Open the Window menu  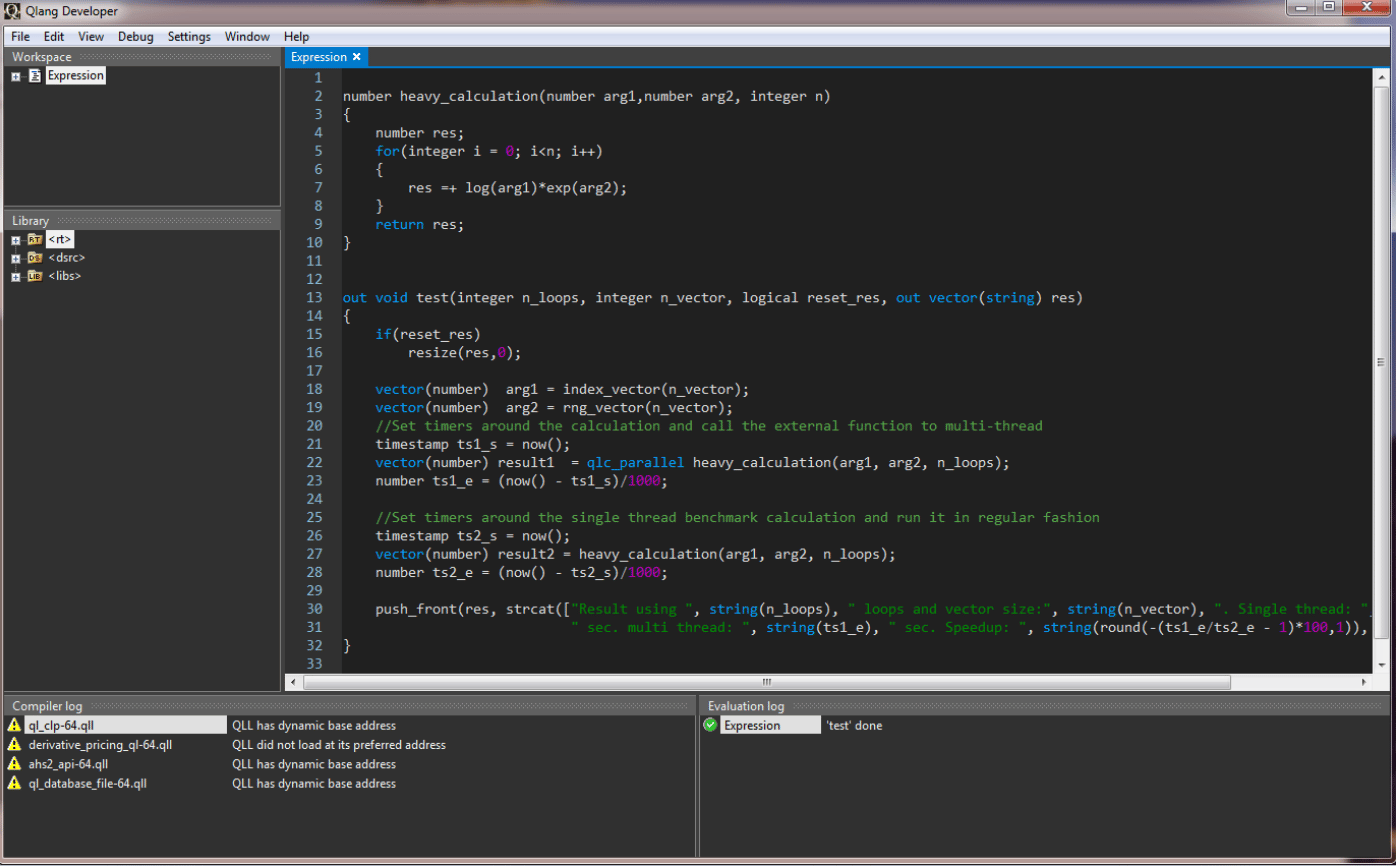(x=247, y=37)
